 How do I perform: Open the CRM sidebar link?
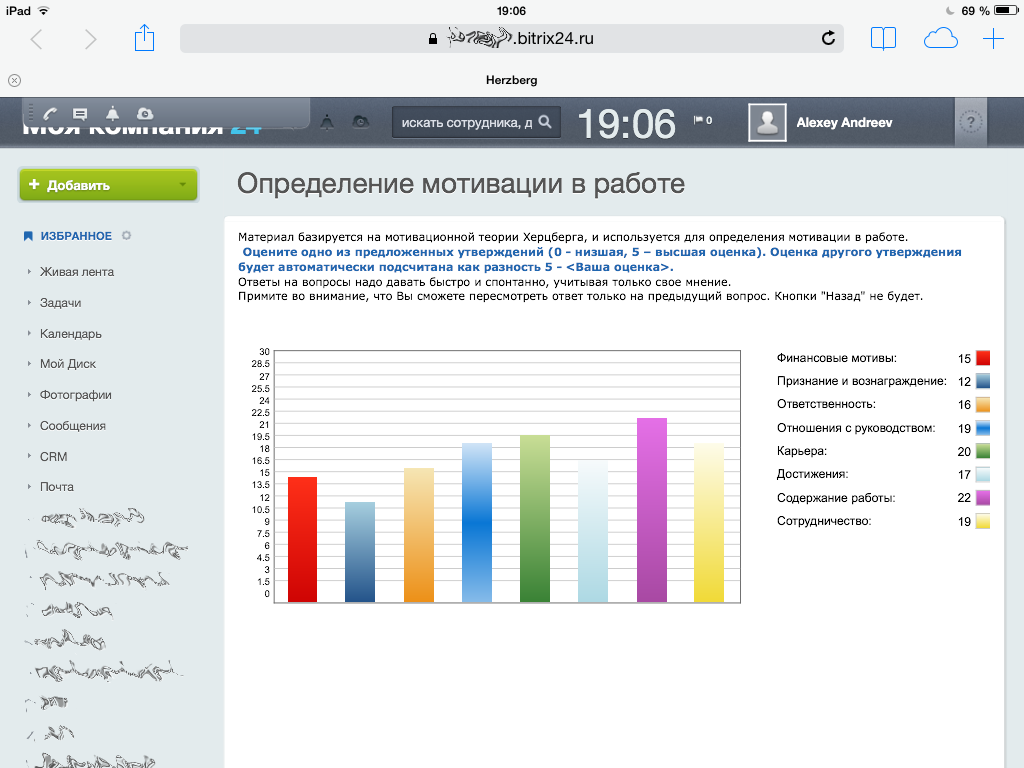[54, 456]
